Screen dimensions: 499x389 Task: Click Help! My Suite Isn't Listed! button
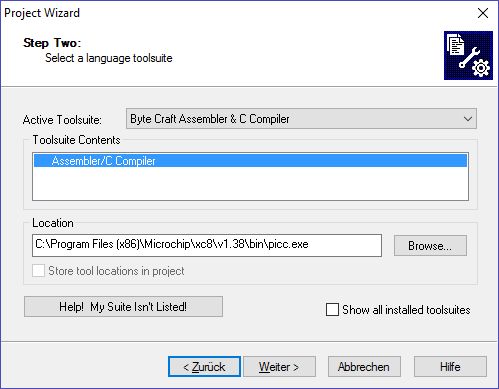123,306
